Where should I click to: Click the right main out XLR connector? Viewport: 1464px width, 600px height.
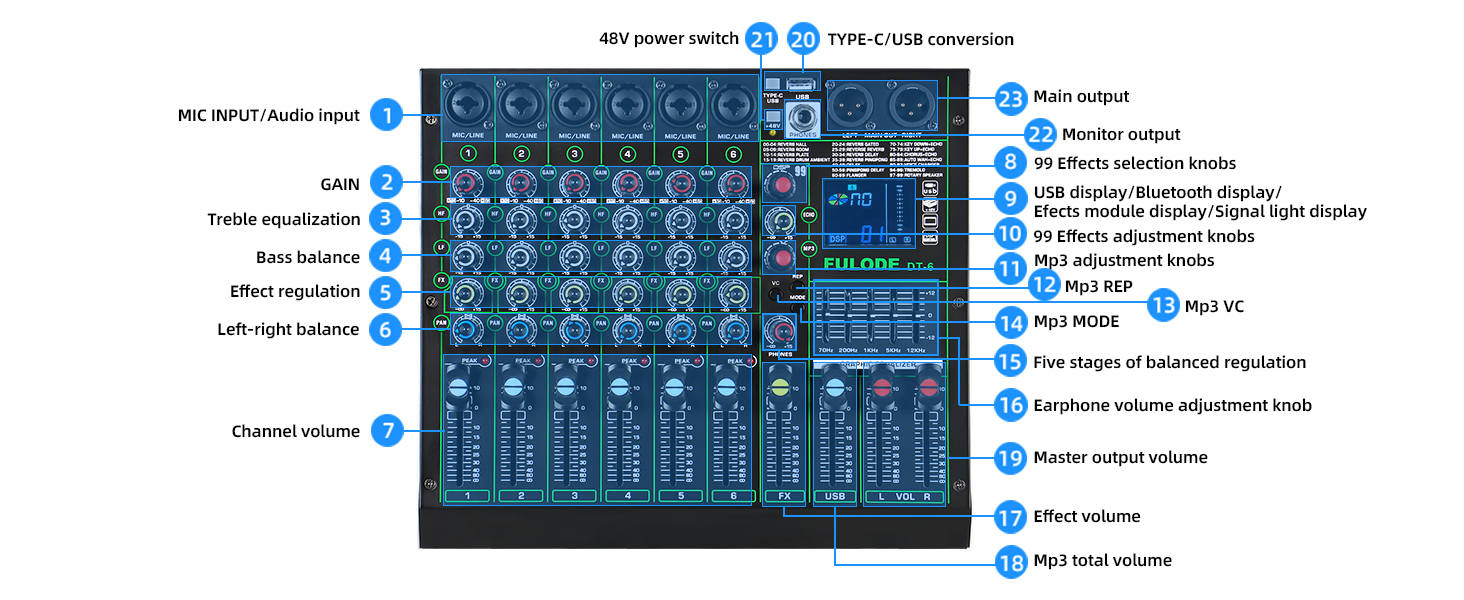tap(913, 103)
